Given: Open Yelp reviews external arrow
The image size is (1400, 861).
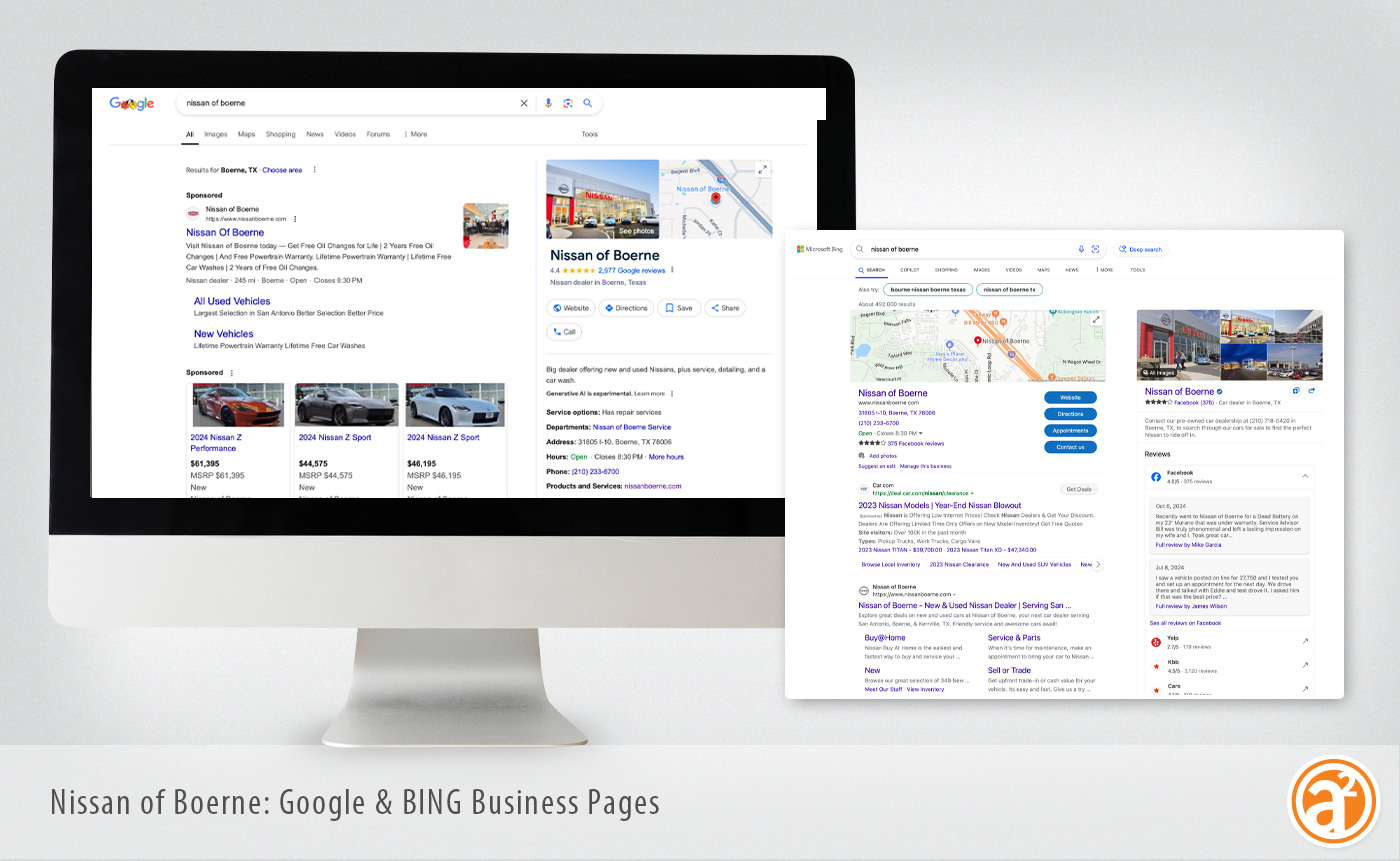Looking at the screenshot, I should 1305,641.
